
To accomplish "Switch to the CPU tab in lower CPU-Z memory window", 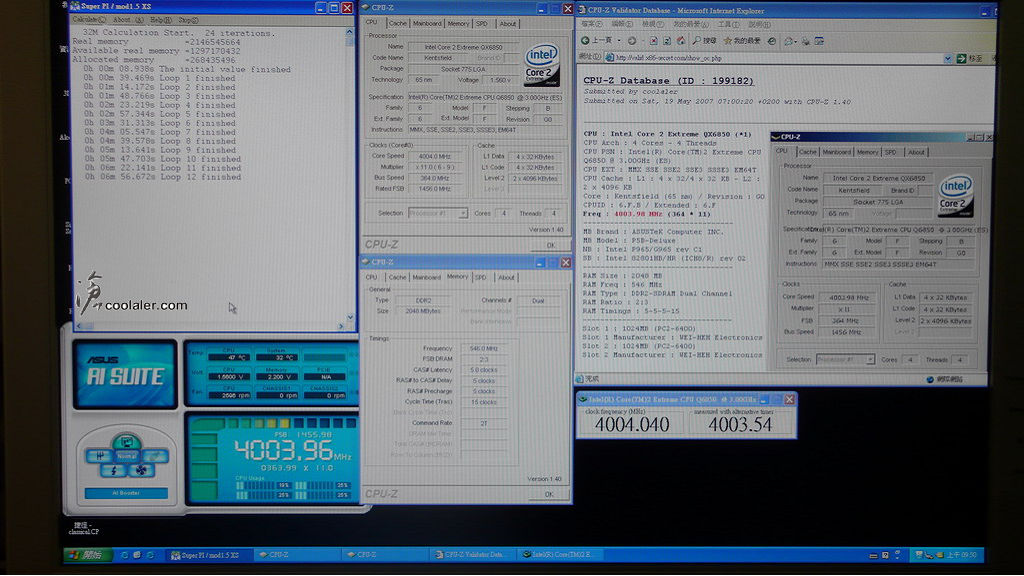I will point(371,278).
